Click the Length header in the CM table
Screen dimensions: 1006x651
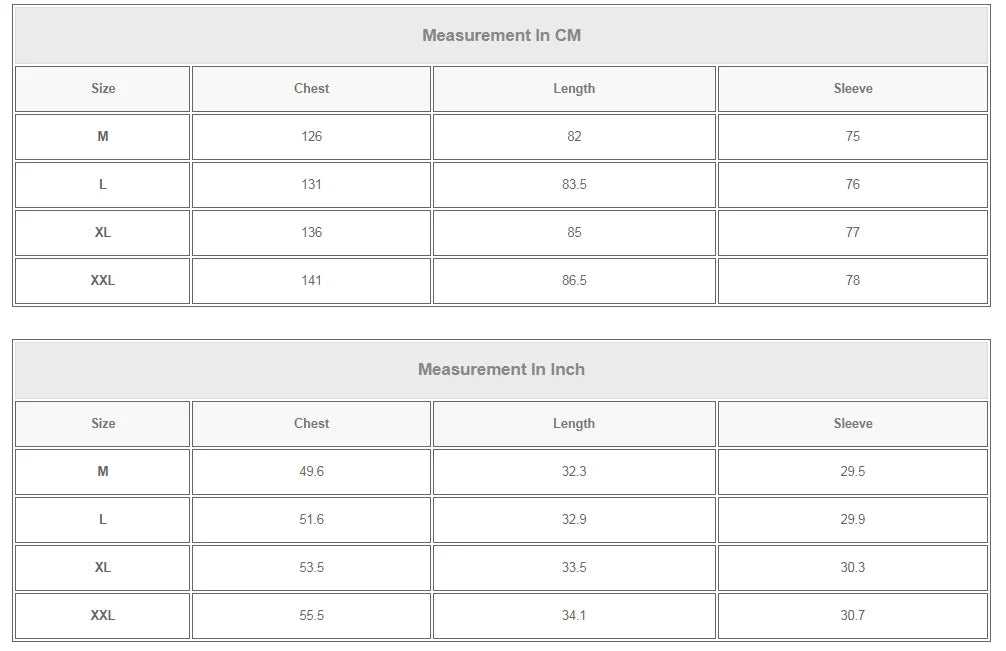tap(573, 89)
